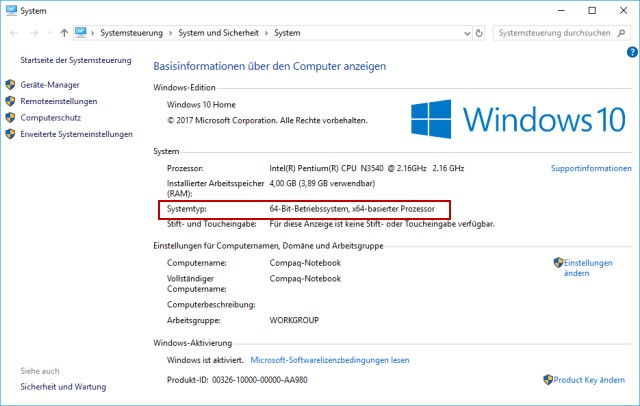Image resolution: width=640 pixels, height=406 pixels.
Task: Open the address bar history dropdown
Action: [x=467, y=33]
